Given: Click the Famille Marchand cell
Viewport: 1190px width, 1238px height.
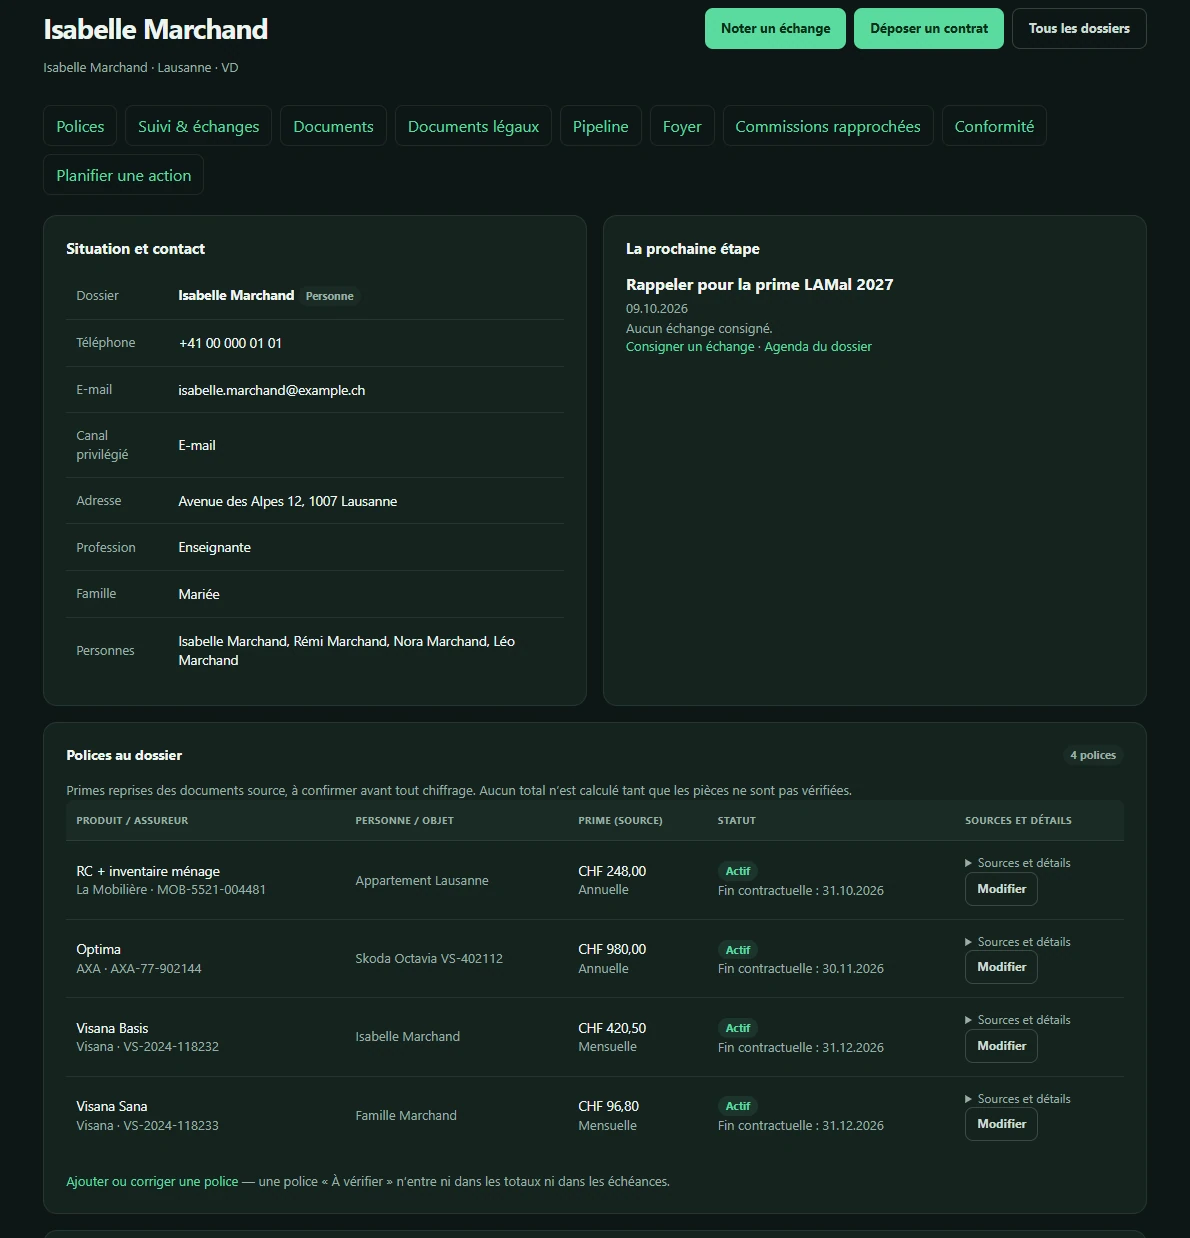Looking at the screenshot, I should click(x=406, y=1115).
